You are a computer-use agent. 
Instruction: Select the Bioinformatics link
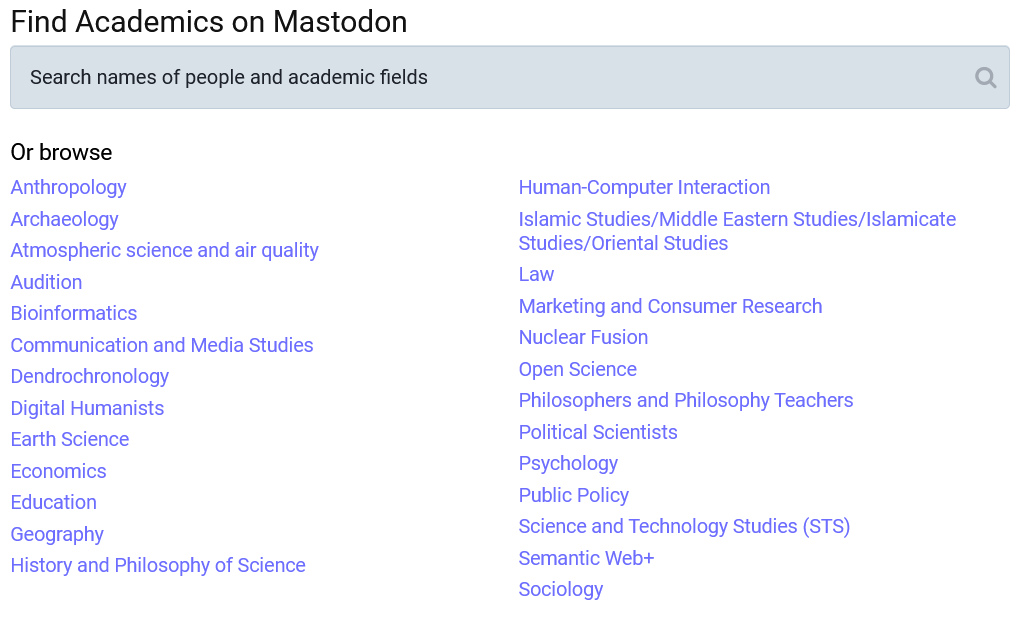pyautogui.click(x=74, y=313)
